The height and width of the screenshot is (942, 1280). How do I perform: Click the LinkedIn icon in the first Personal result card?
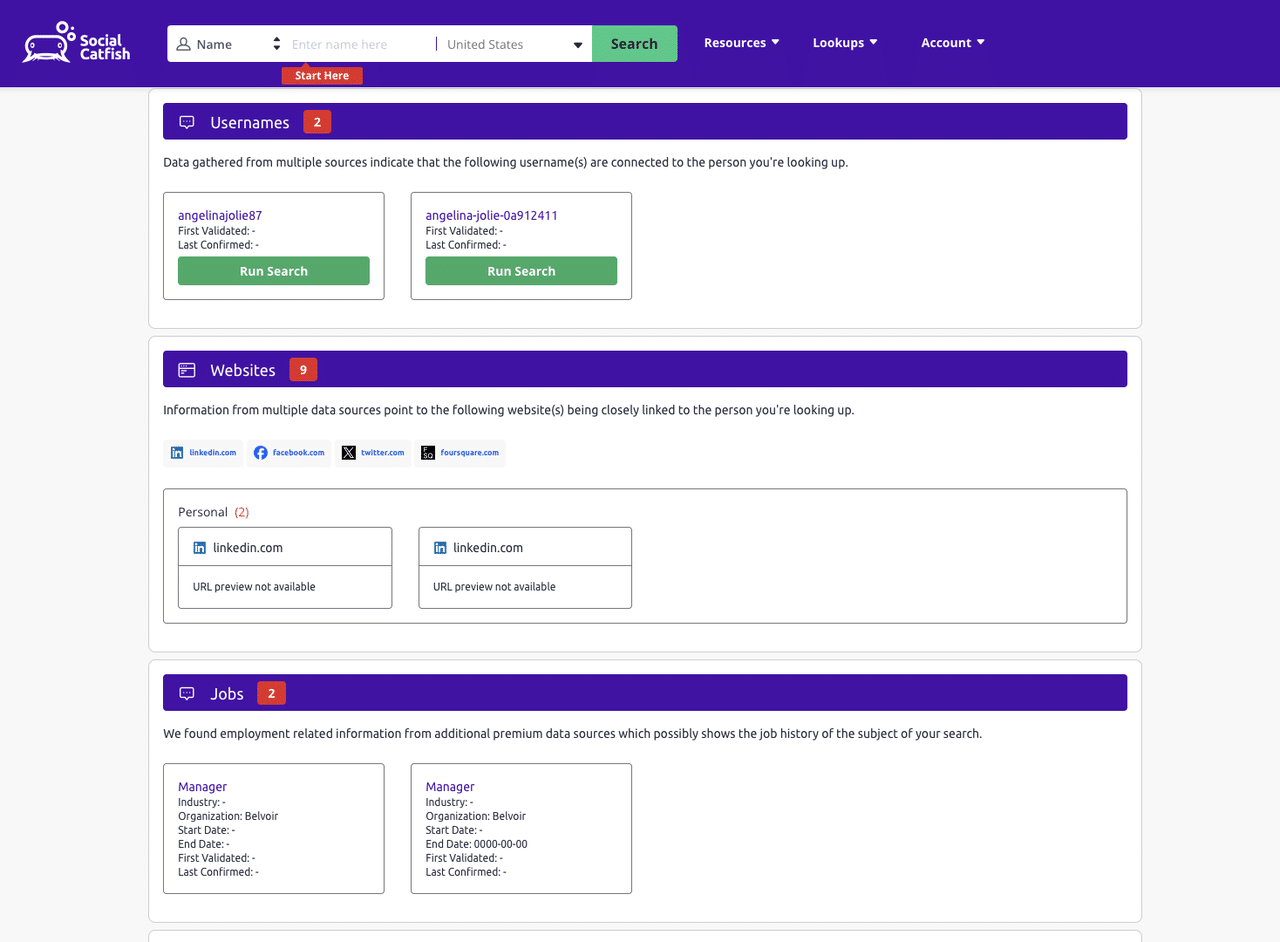pos(199,547)
